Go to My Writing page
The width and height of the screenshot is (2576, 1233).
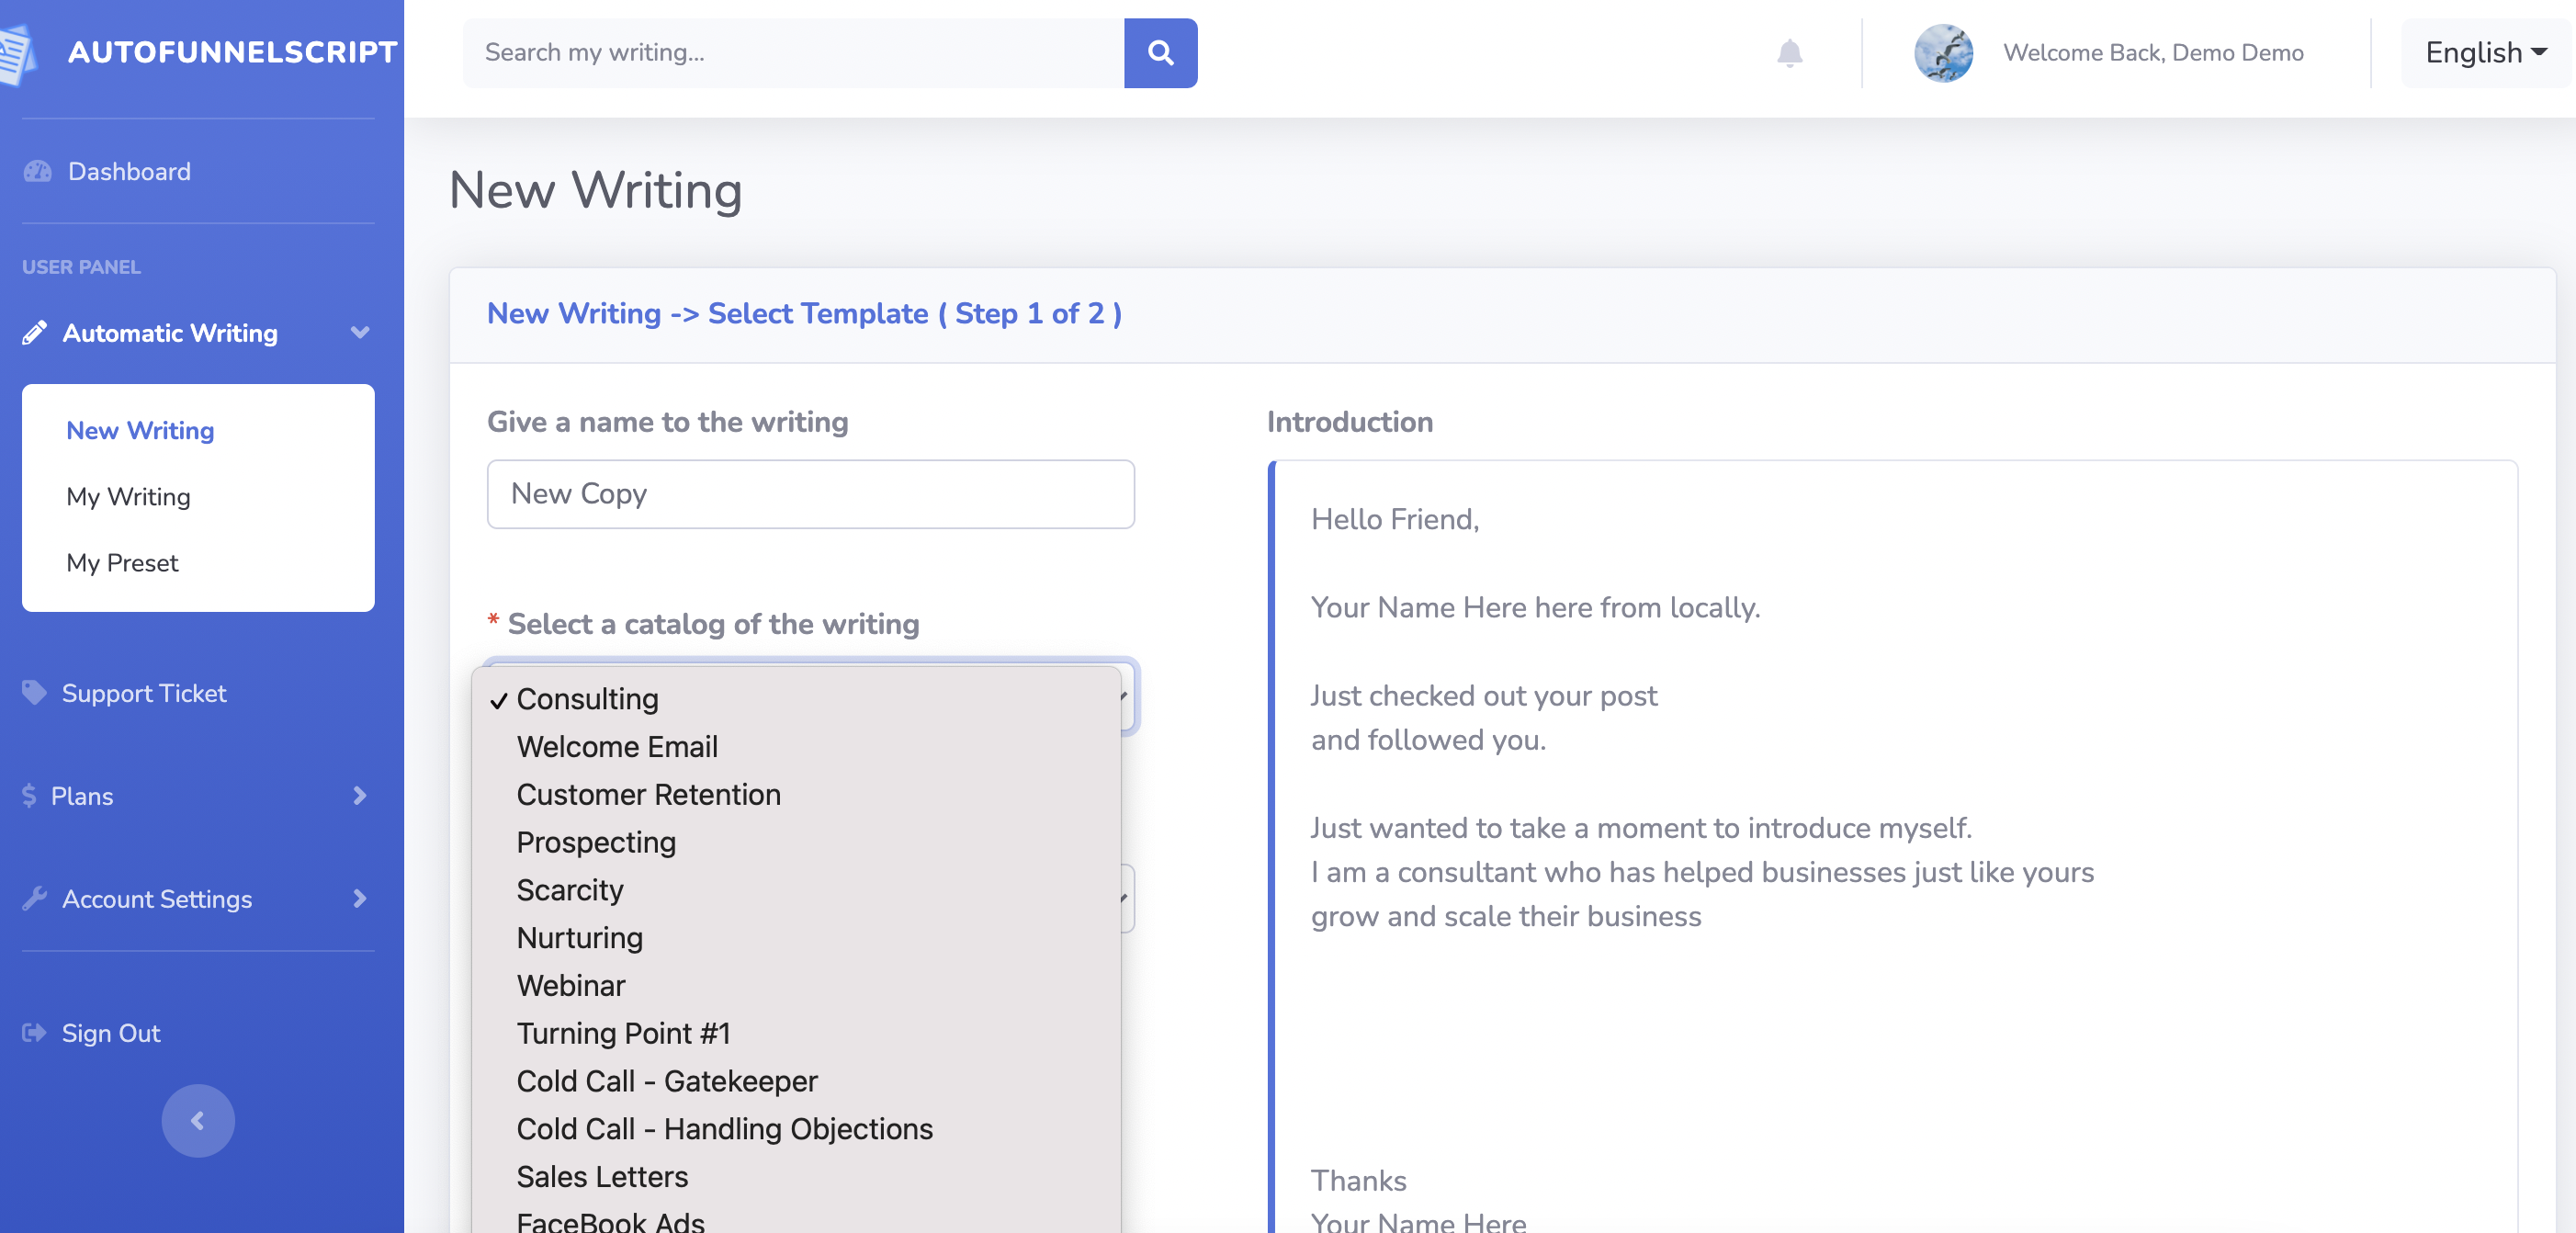[128, 496]
